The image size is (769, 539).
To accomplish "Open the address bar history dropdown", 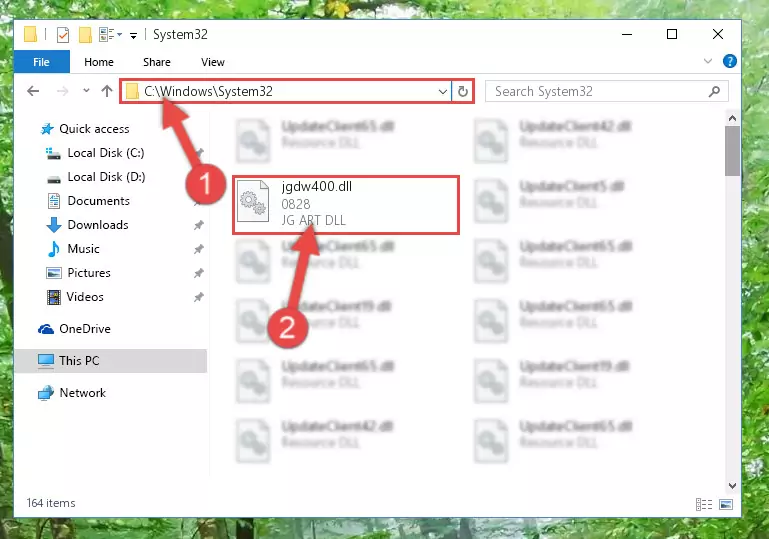I will [442, 92].
